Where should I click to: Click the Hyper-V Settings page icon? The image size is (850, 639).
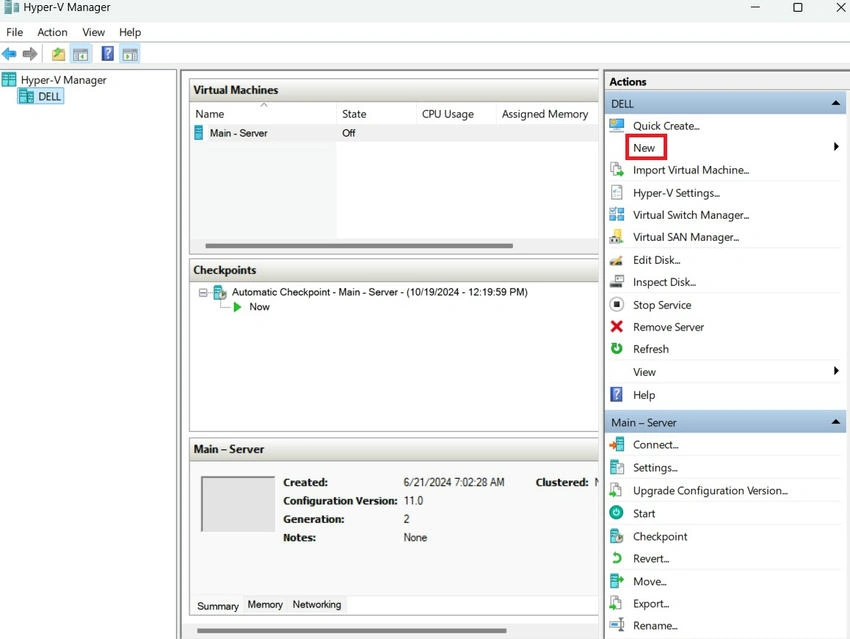click(x=616, y=192)
